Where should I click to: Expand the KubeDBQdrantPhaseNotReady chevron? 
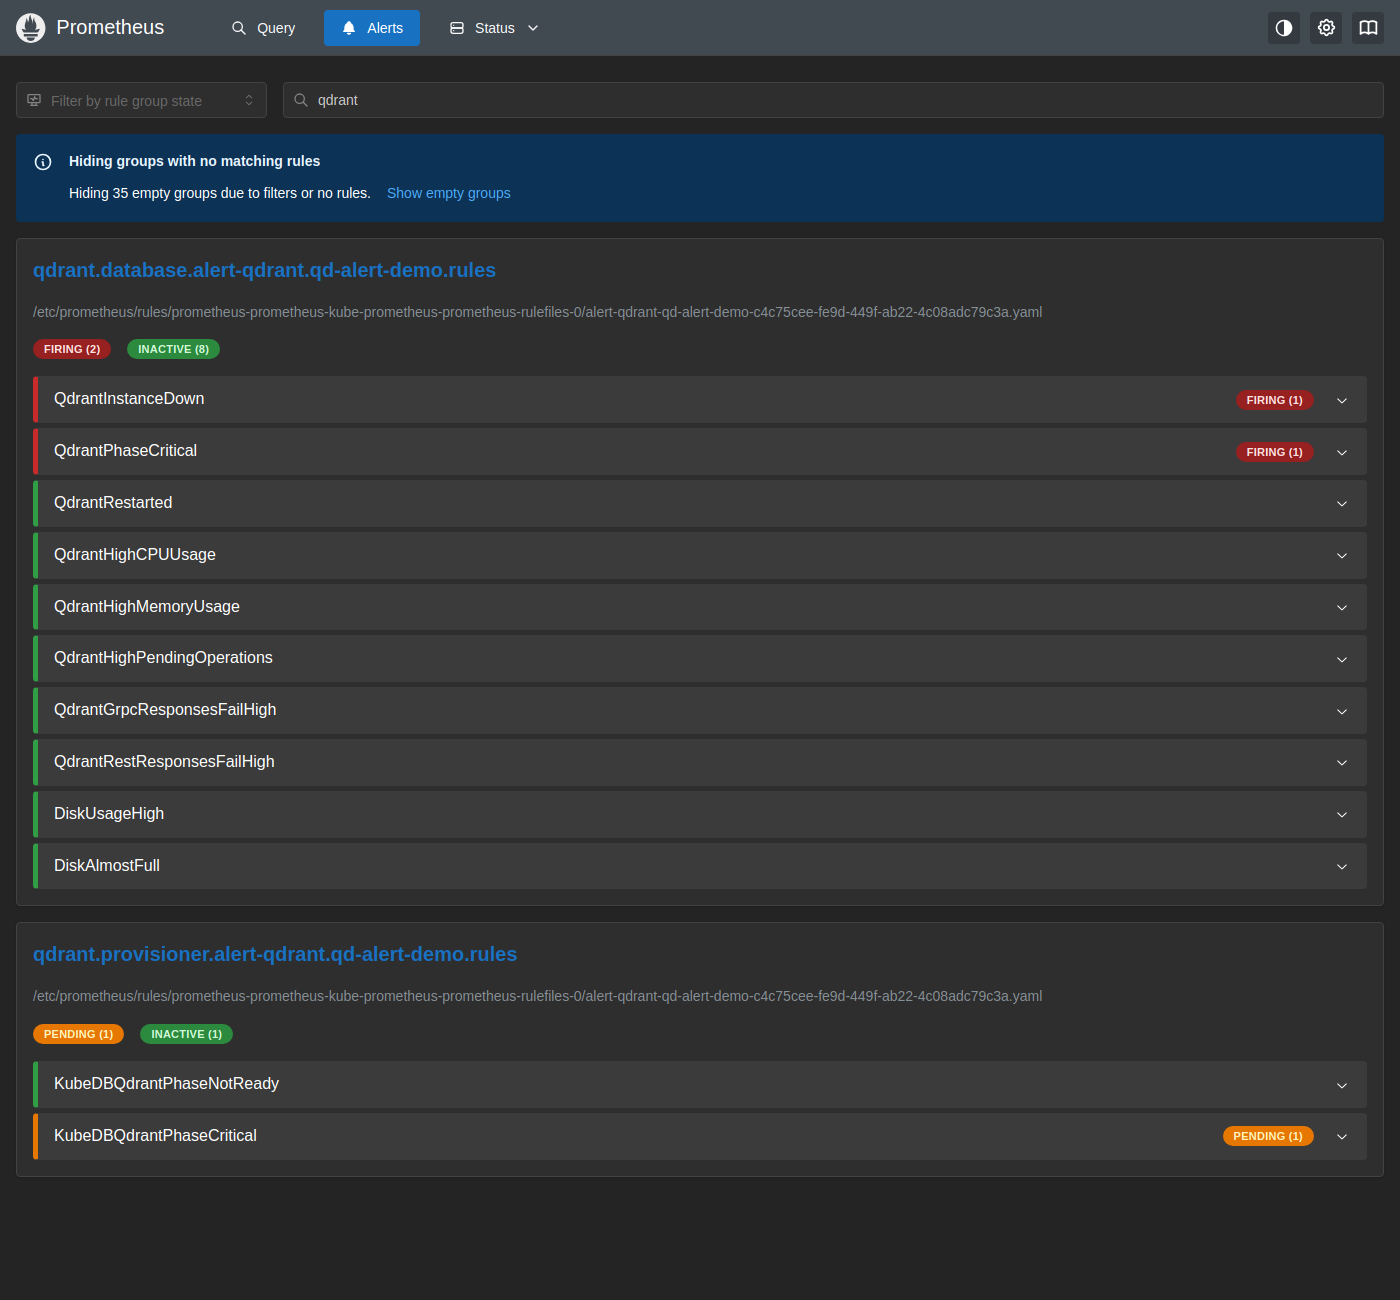(1342, 1085)
